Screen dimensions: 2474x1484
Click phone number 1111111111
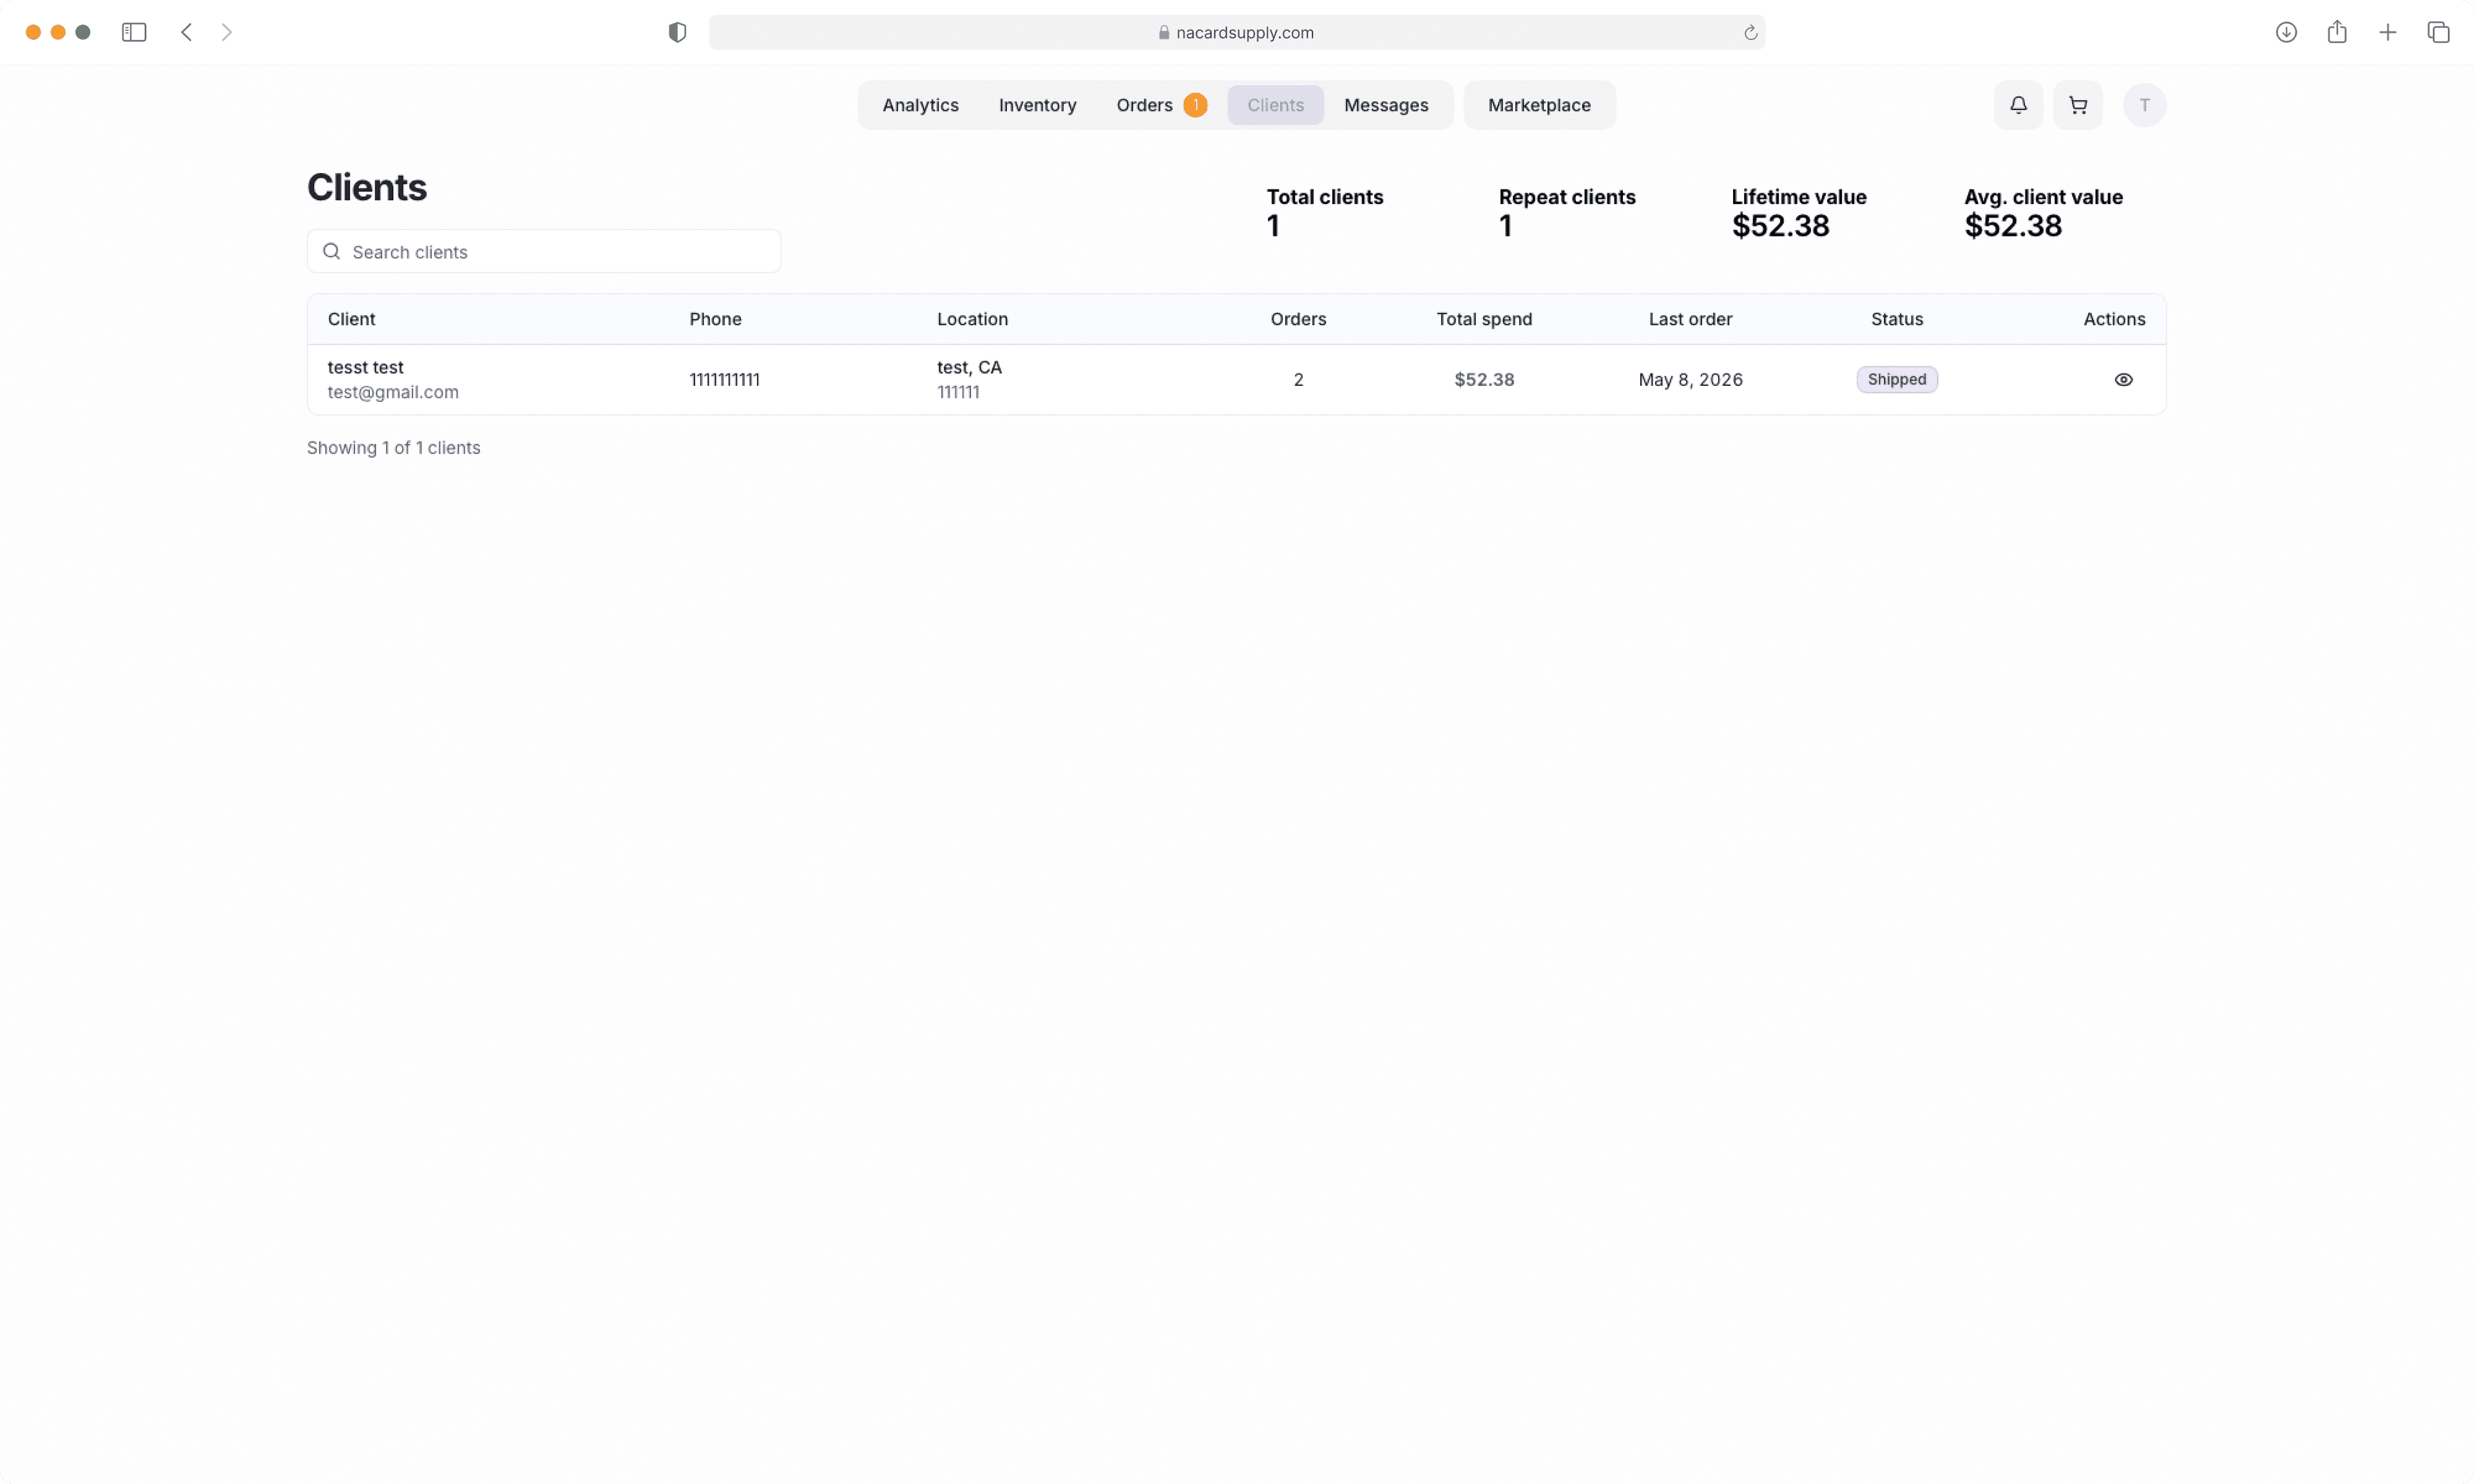coord(724,379)
